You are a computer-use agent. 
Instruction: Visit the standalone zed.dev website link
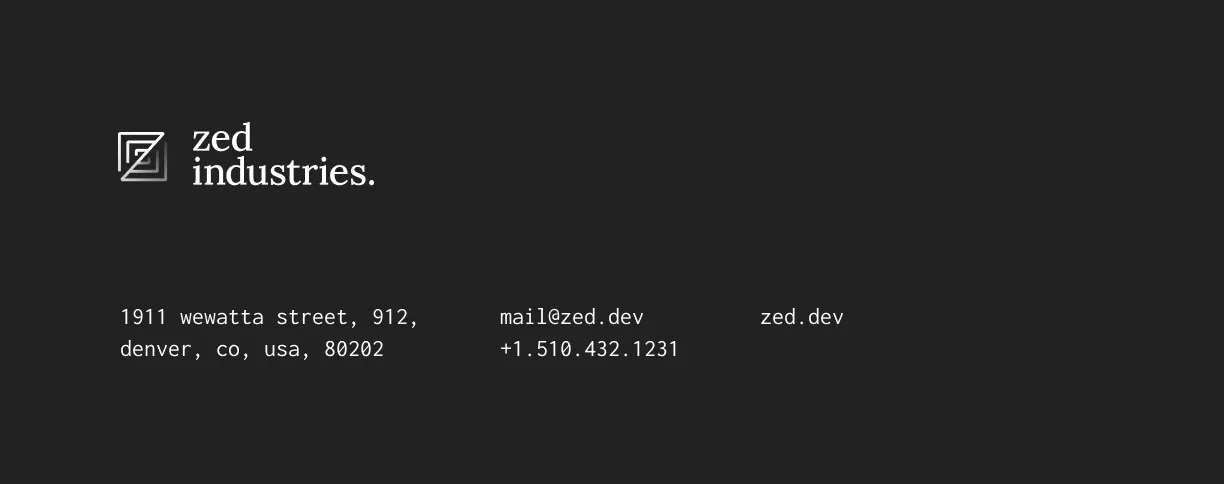click(801, 317)
